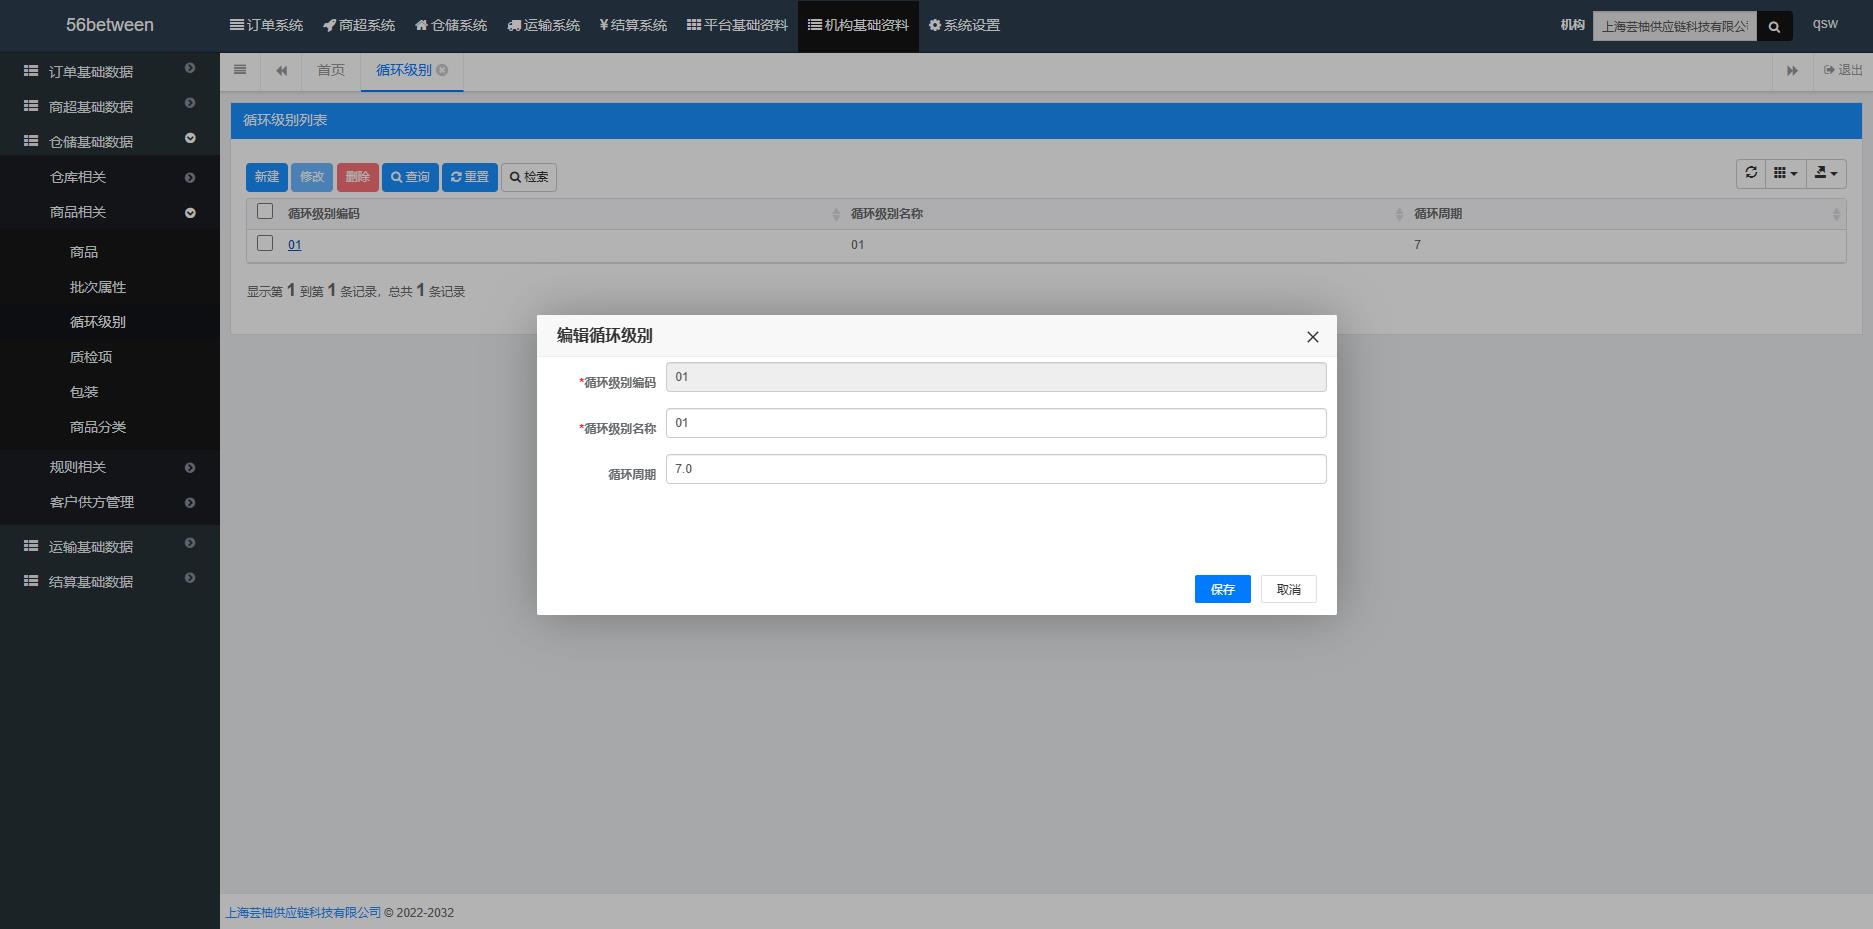
Task: Open the export data dropdown
Action: coord(1826,173)
